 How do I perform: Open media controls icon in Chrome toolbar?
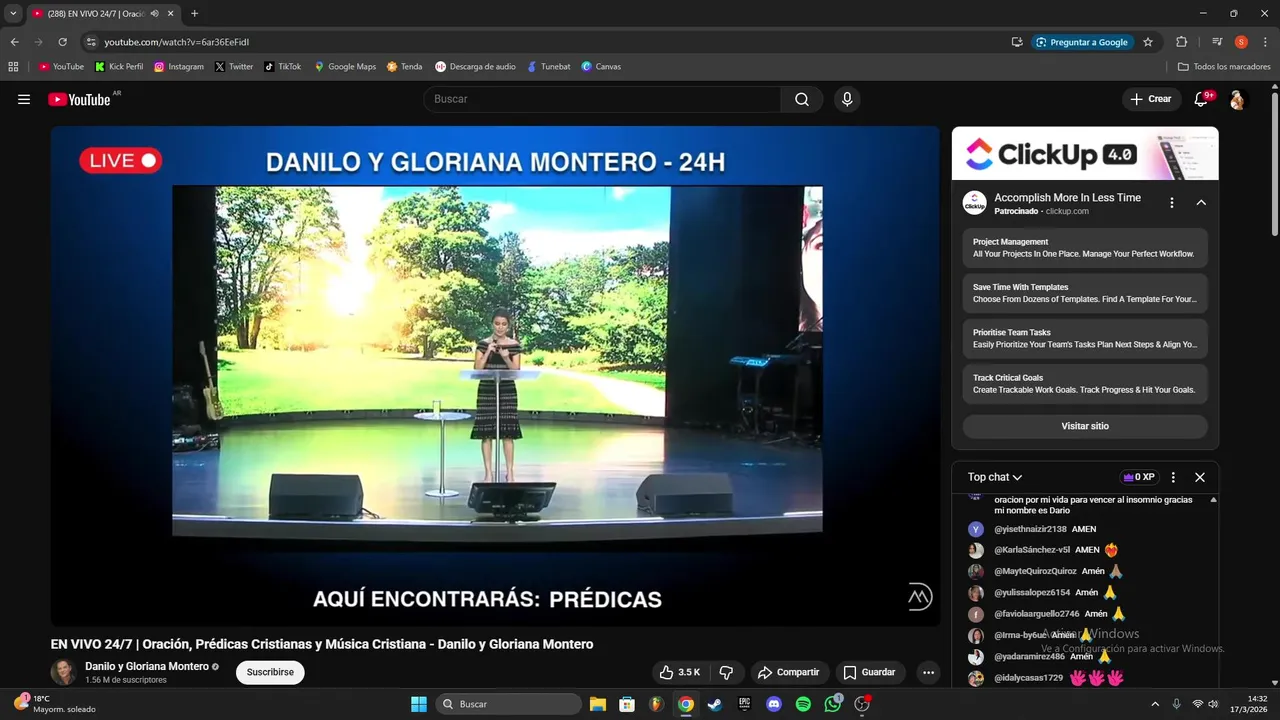pos(1217,42)
